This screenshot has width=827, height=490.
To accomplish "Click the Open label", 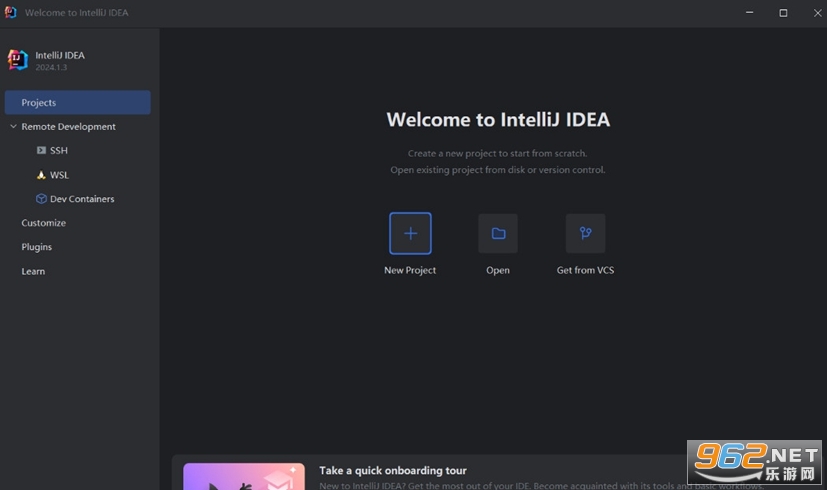I will (498, 270).
